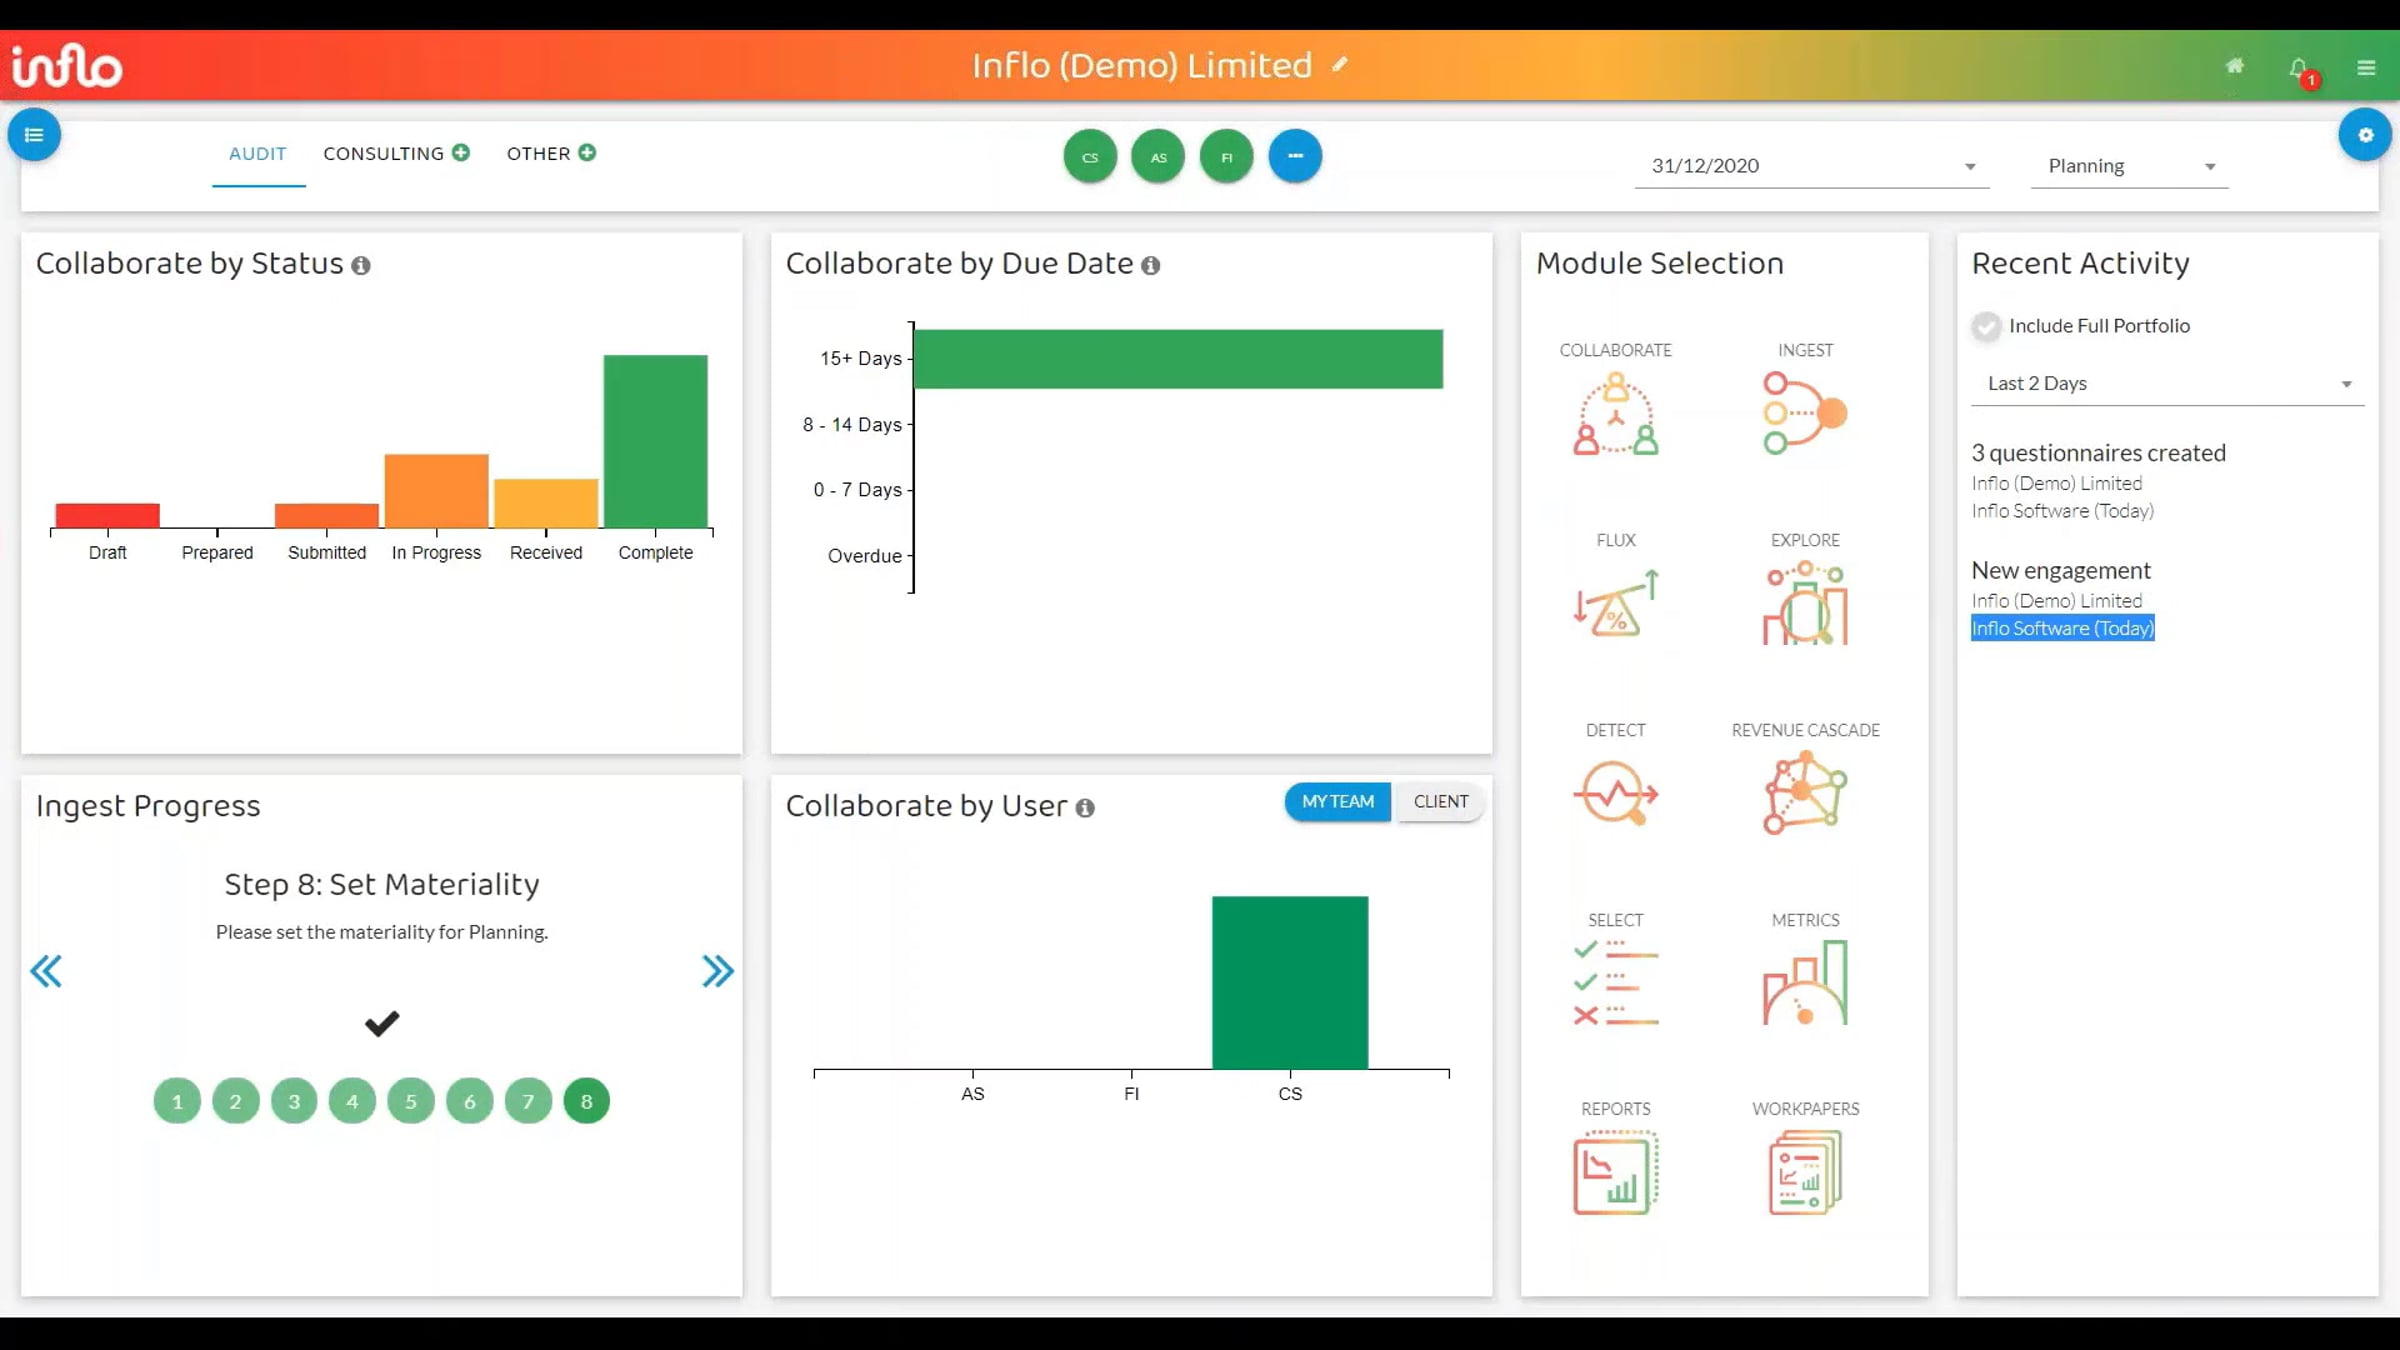Viewport: 2400px width, 1350px height.
Task: Click the Inflo logo
Action: coord(67,66)
